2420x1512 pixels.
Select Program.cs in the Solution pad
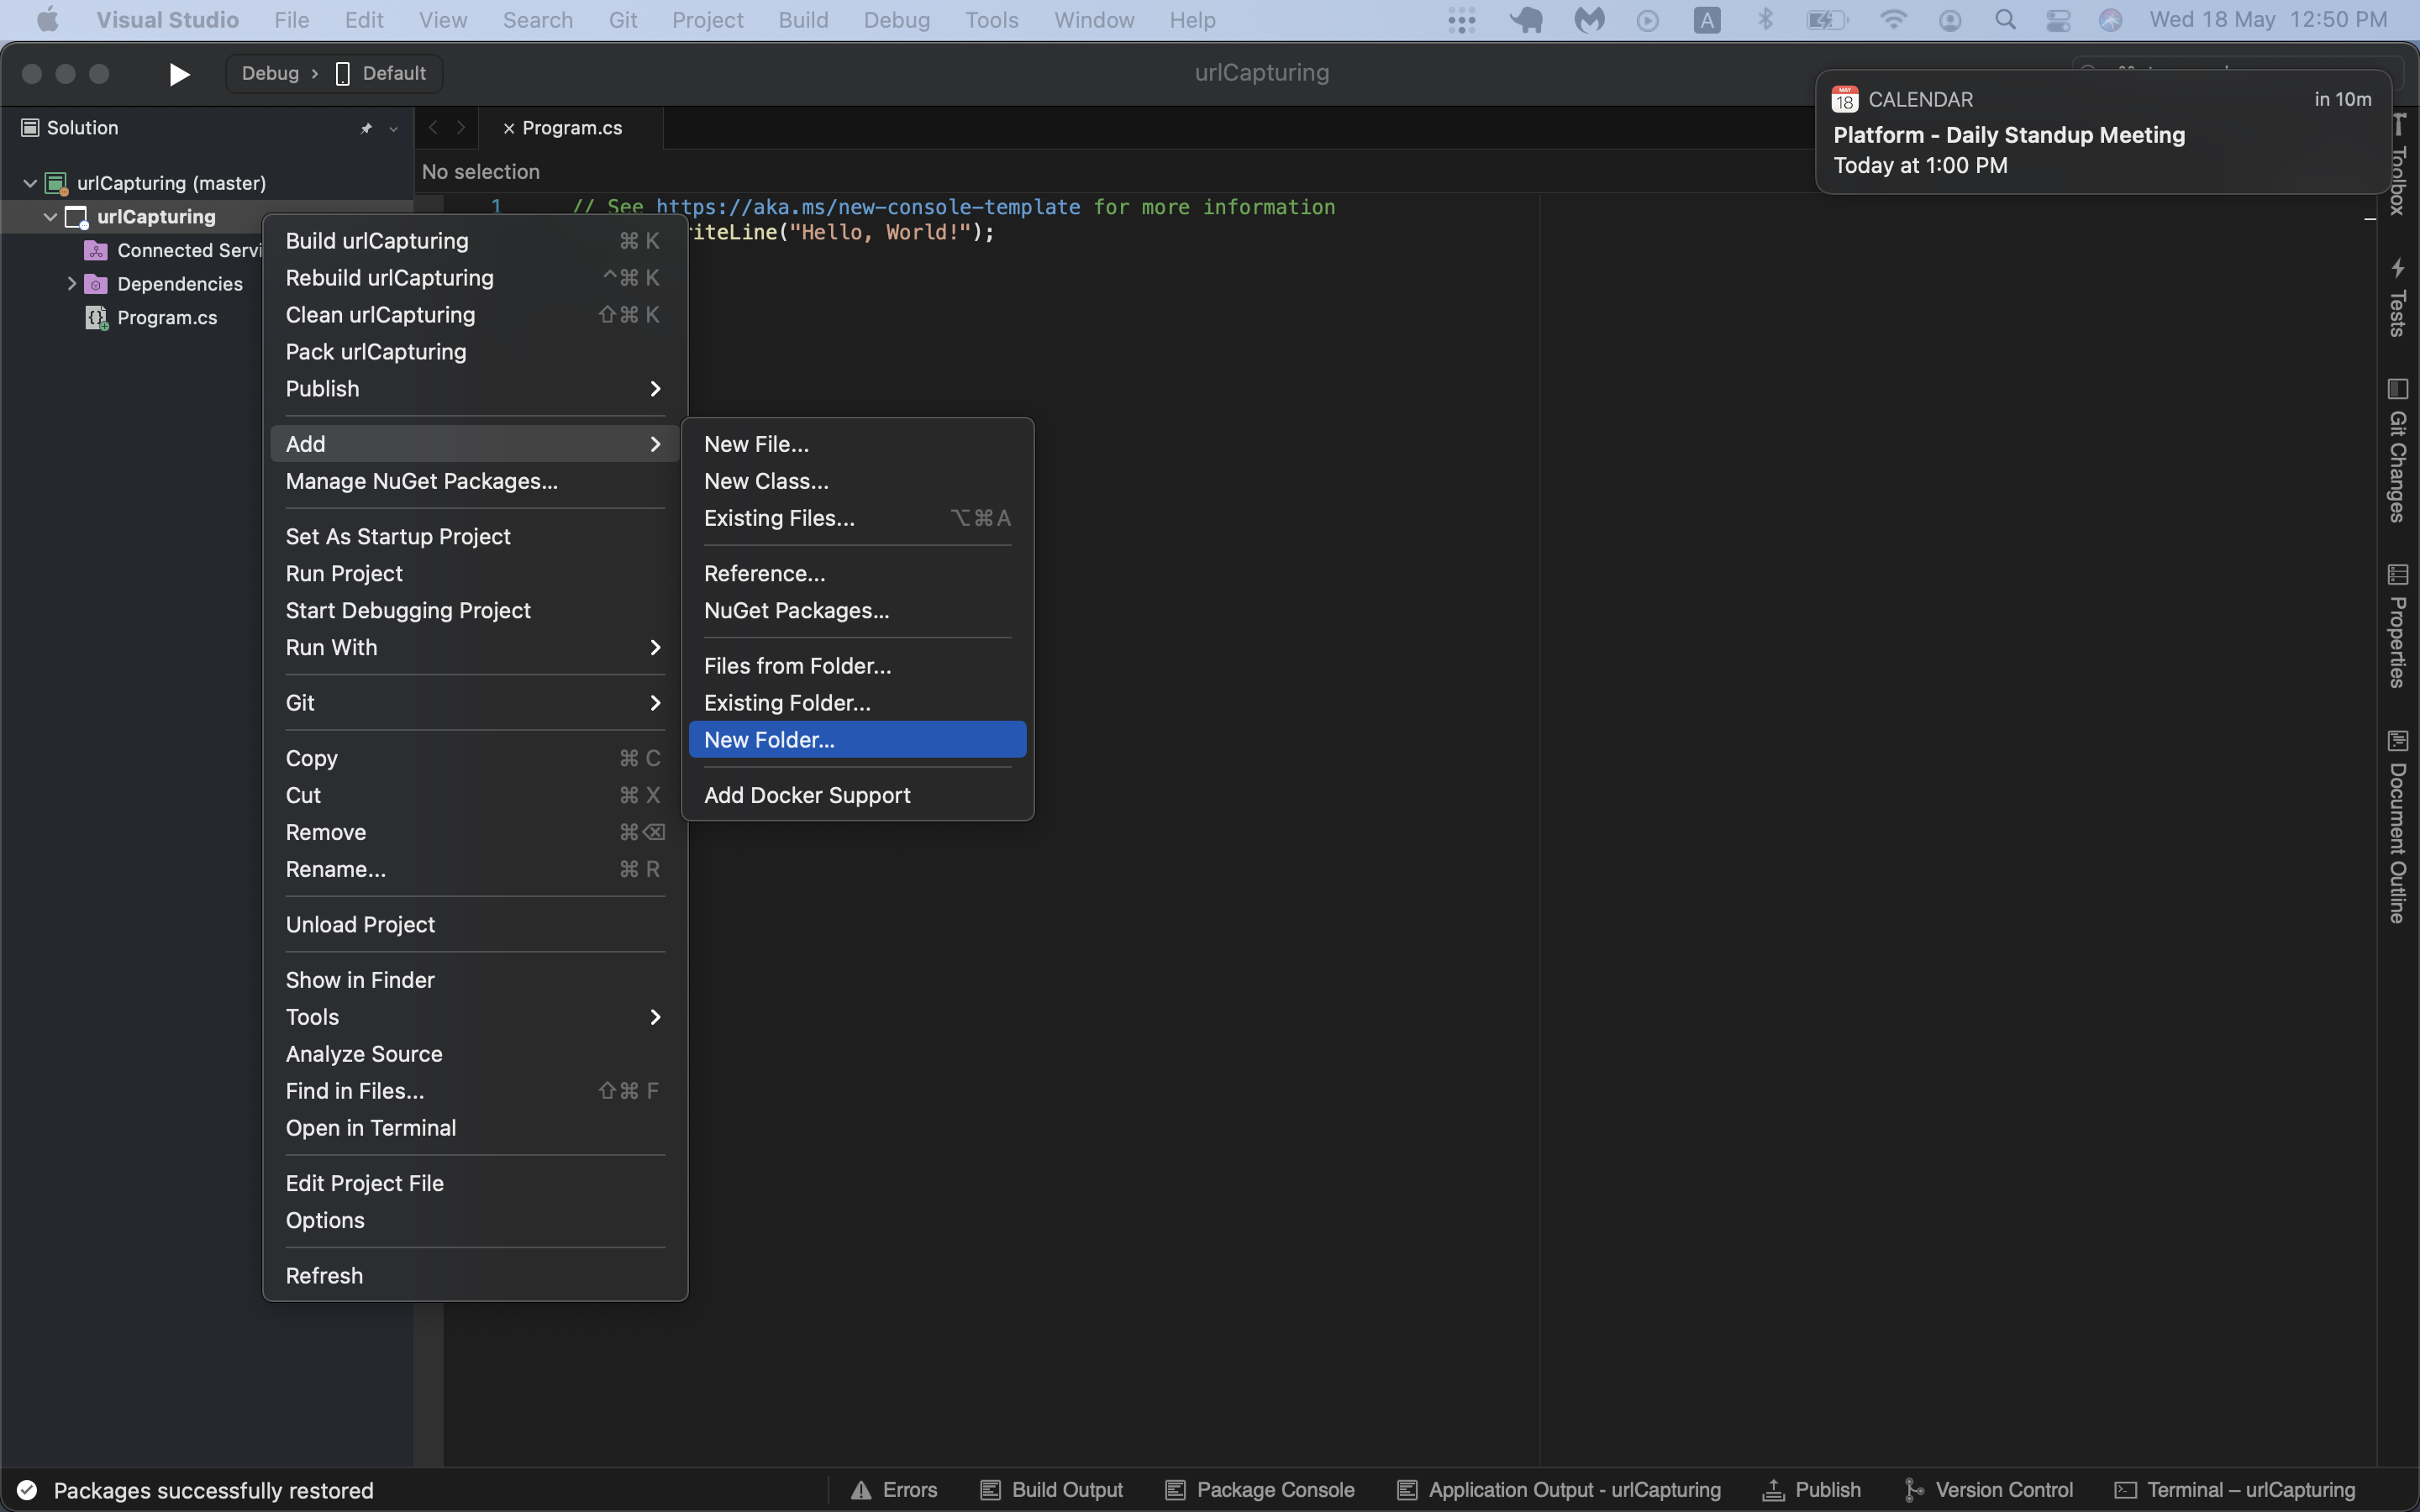[x=167, y=317]
